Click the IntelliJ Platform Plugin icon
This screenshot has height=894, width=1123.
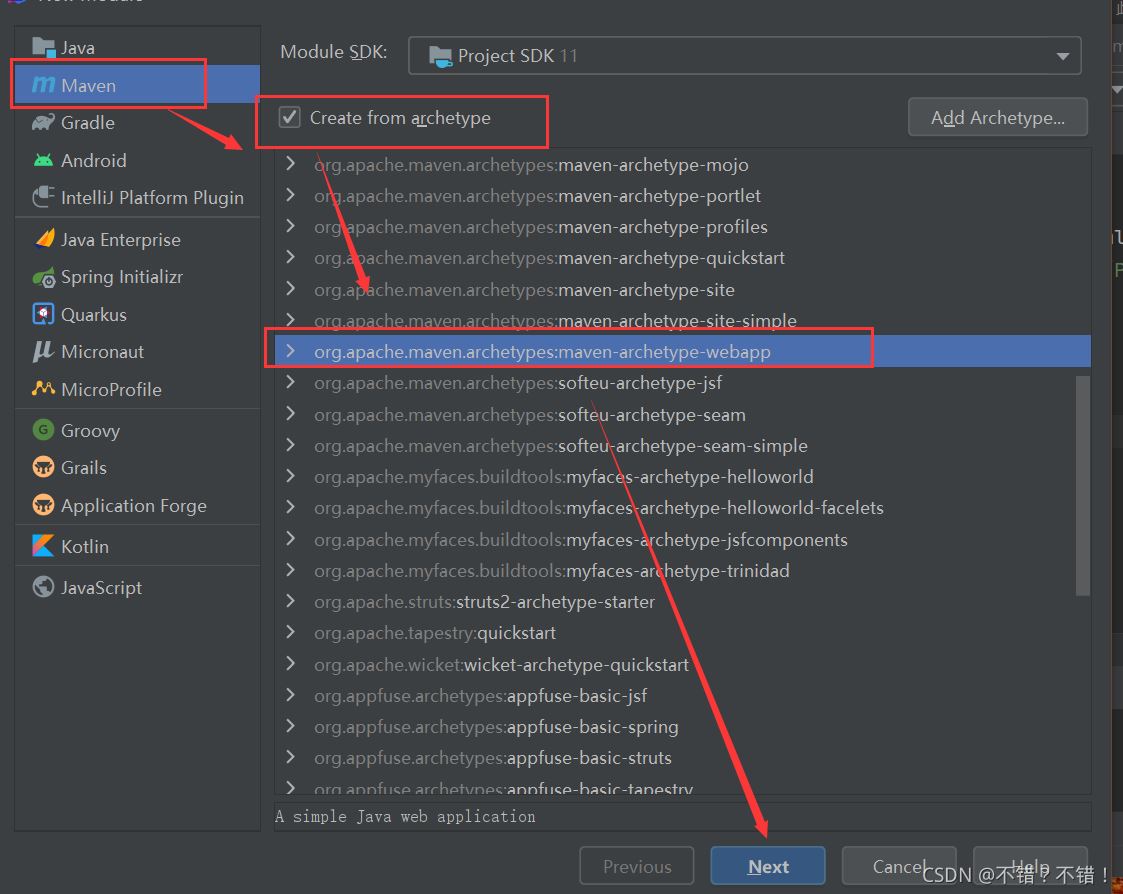pos(44,197)
